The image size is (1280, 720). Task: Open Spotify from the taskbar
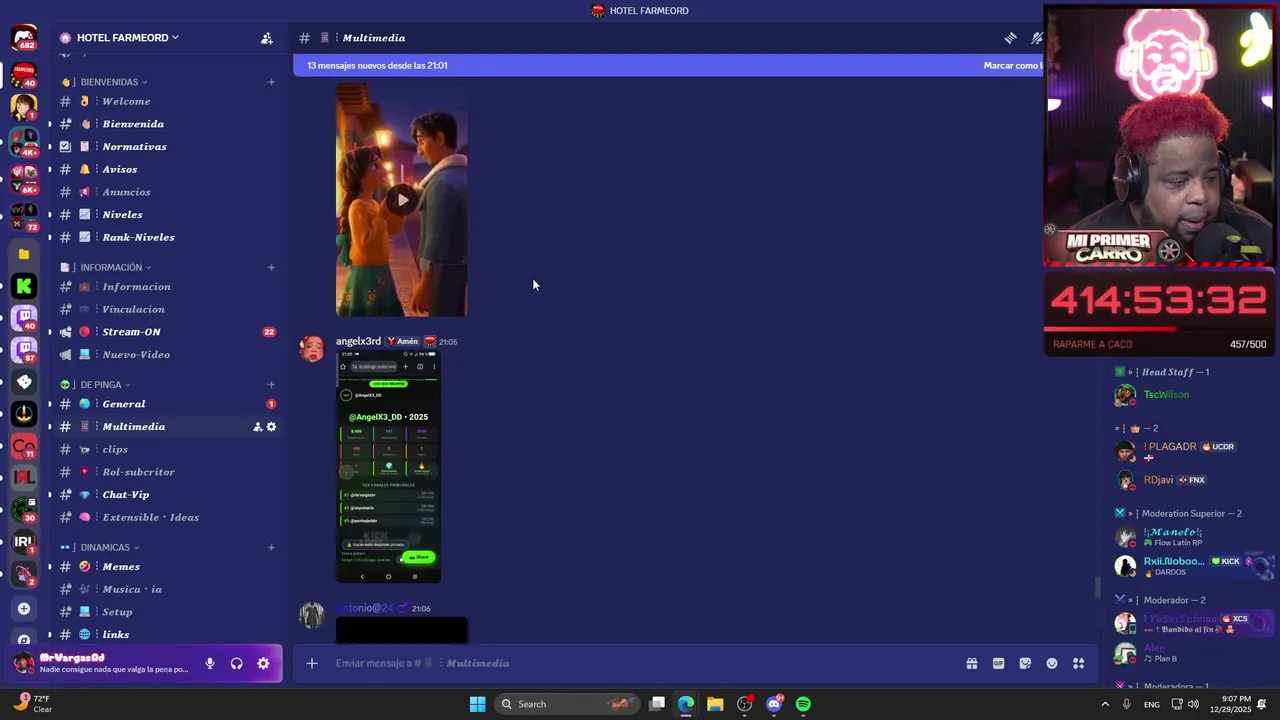[803, 704]
